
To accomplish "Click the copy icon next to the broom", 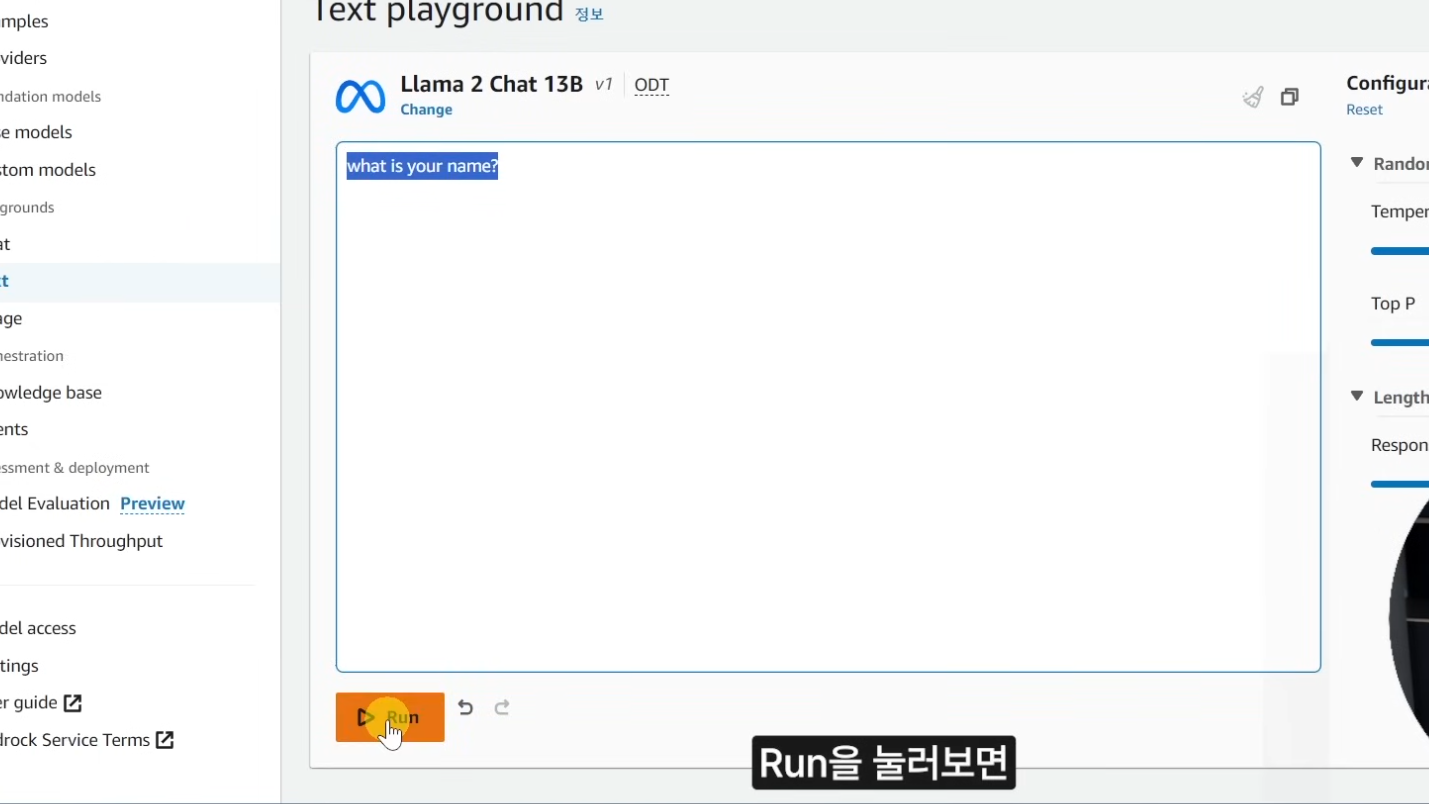I will pos(1290,97).
